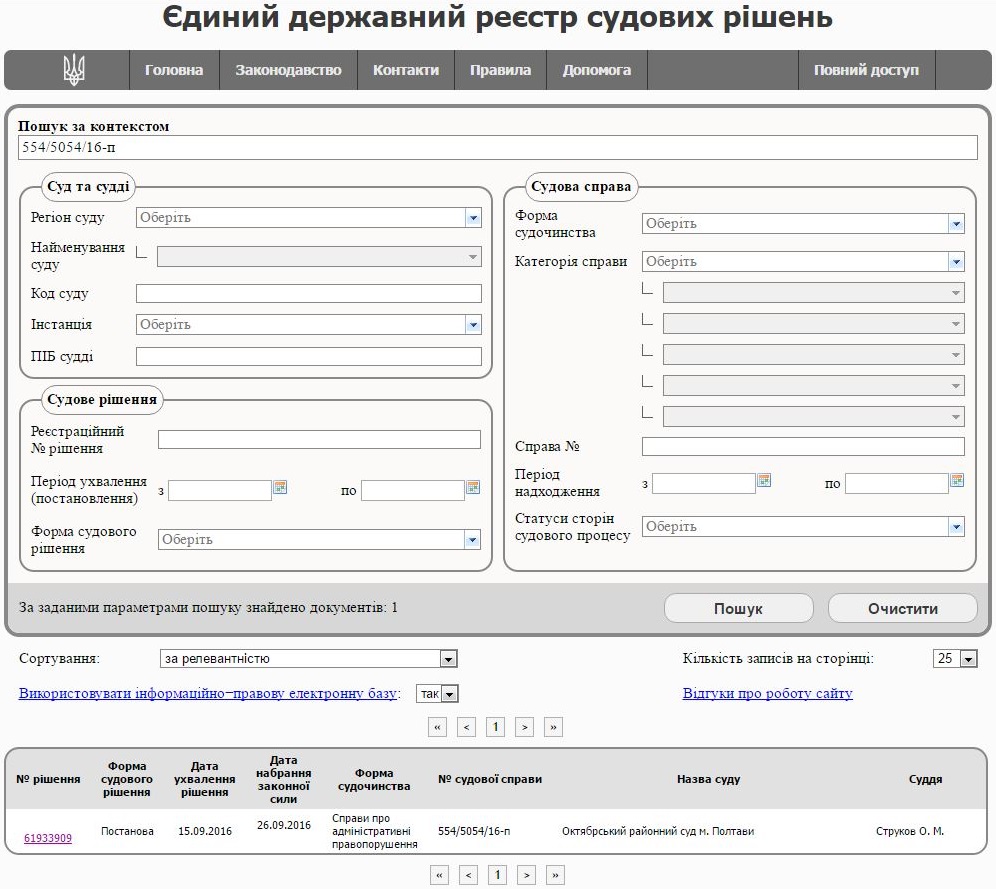
Task: Click the ПІБ судді input field
Action: tap(308, 357)
